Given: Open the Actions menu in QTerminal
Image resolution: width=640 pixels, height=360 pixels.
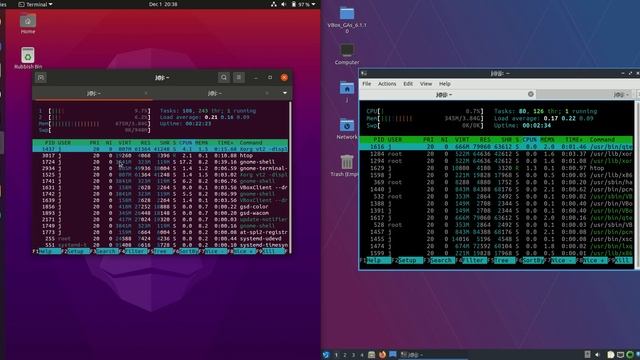Looking at the screenshot, I should (387, 84).
